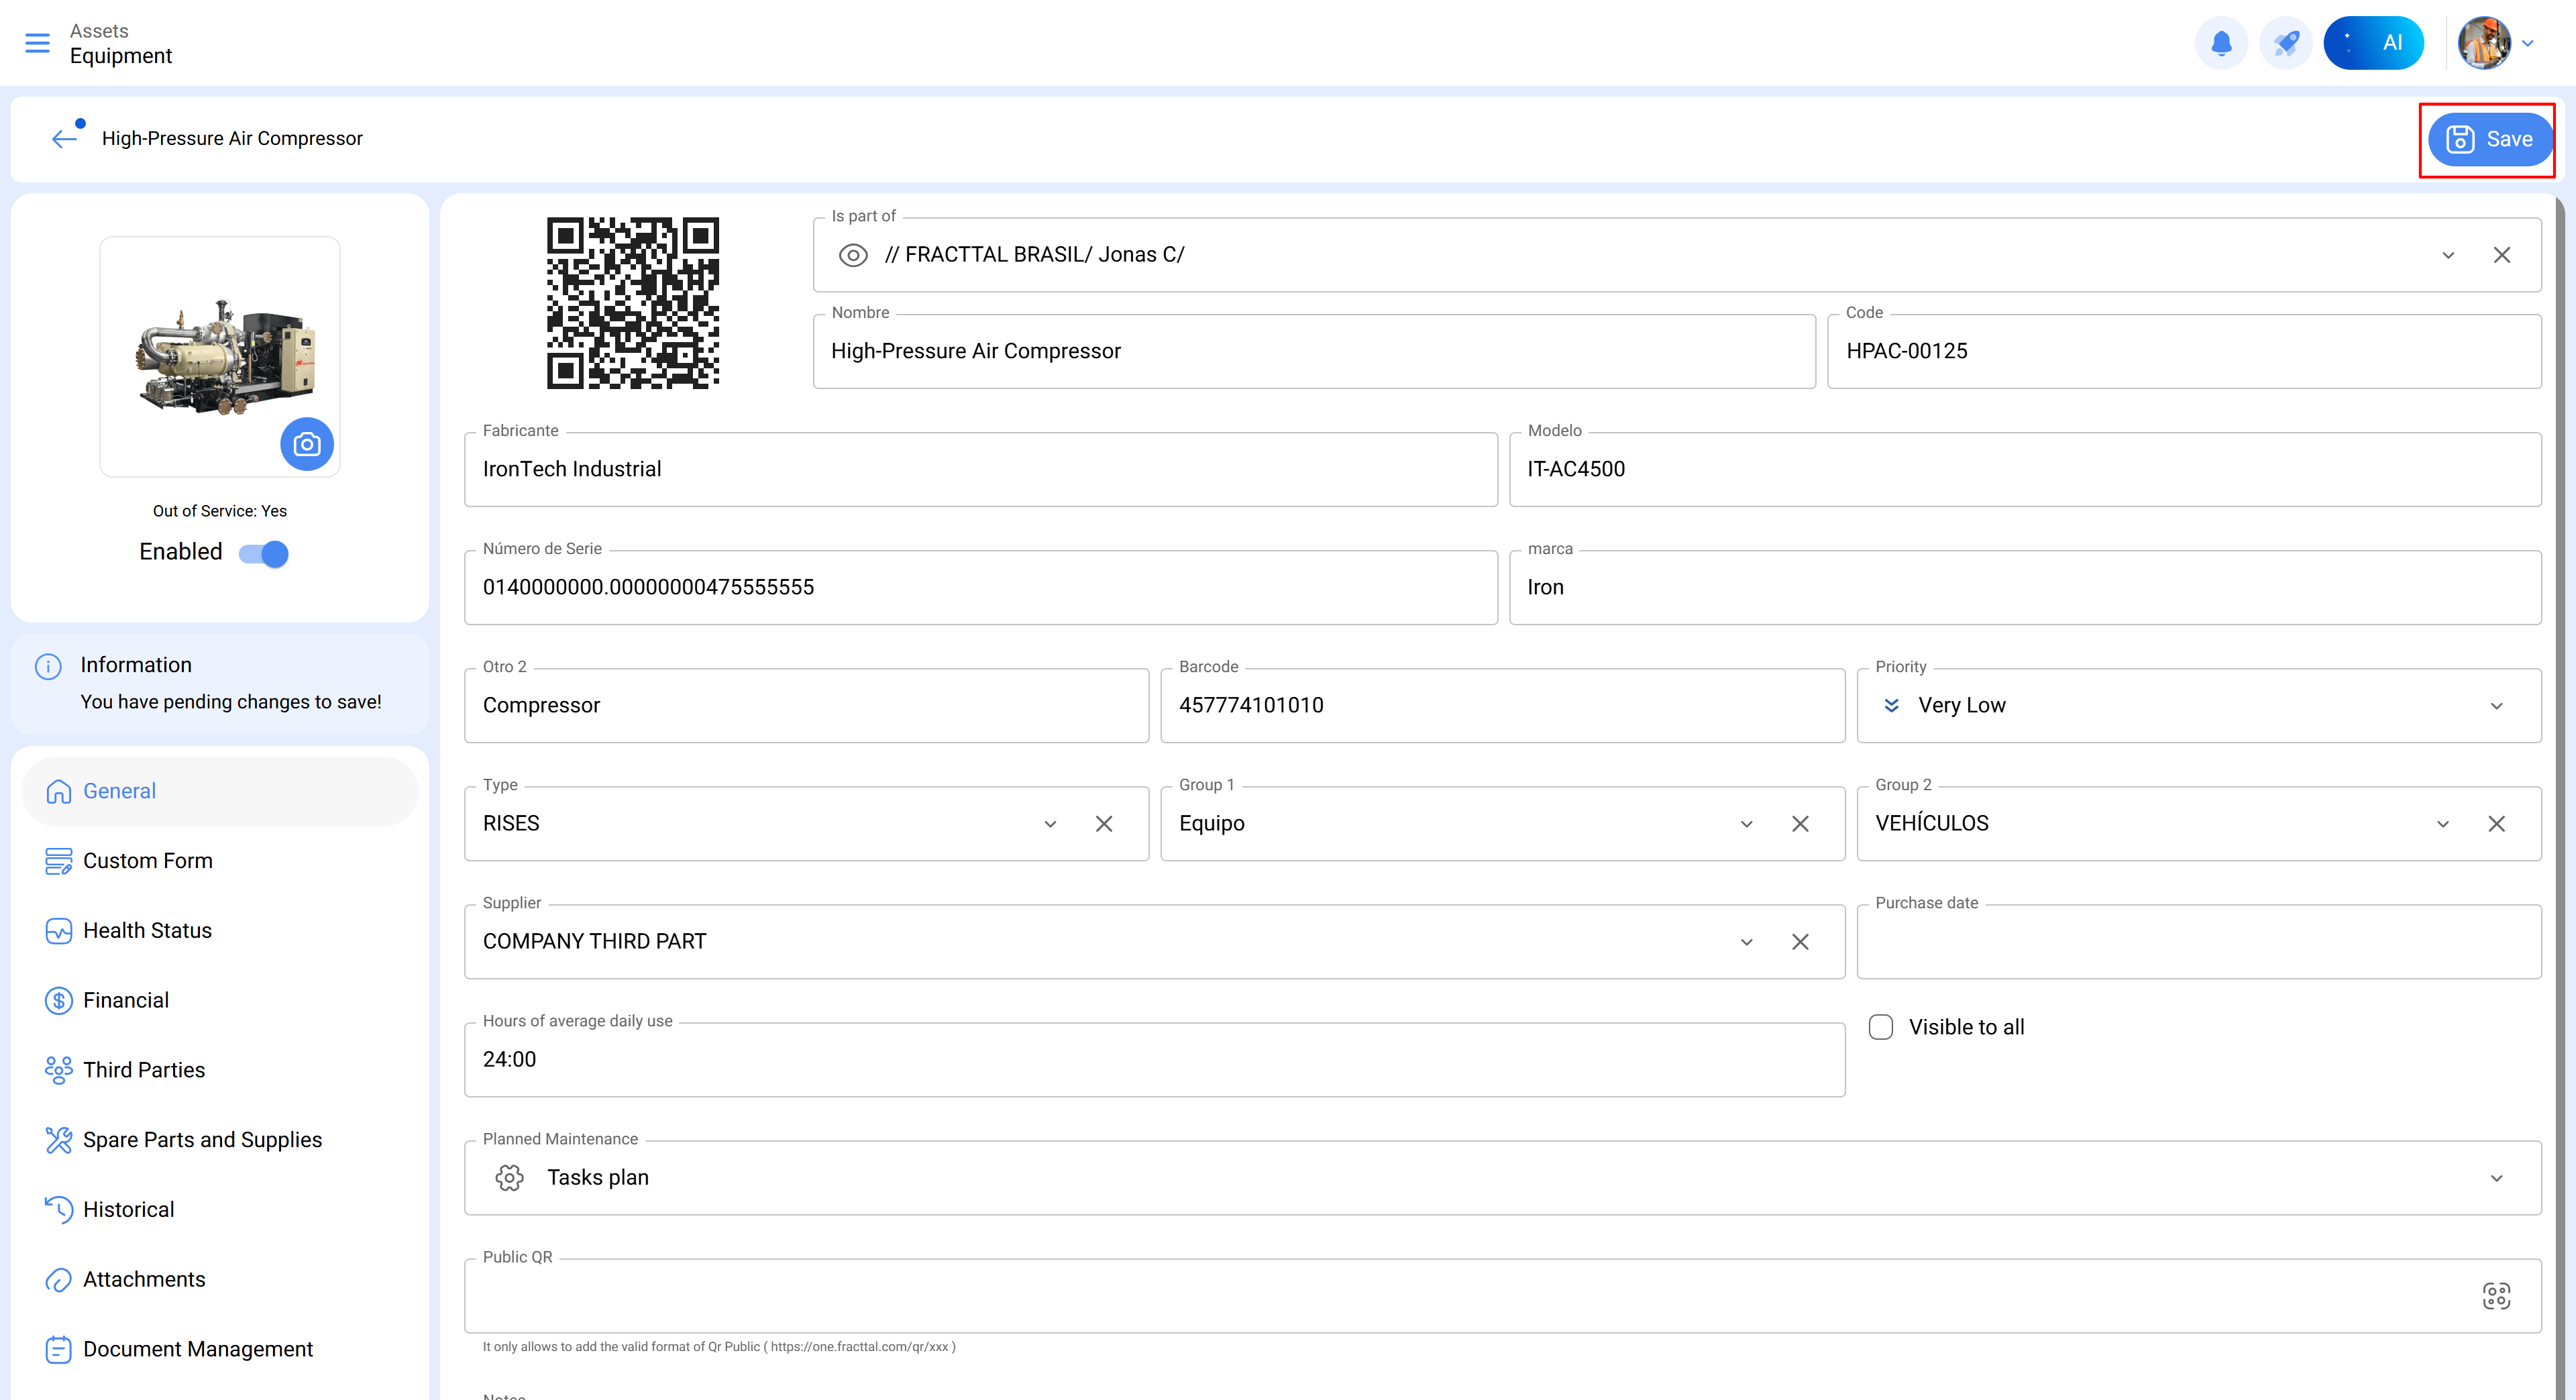
Task: Open the hamburger navigation menu
Action: 37,43
